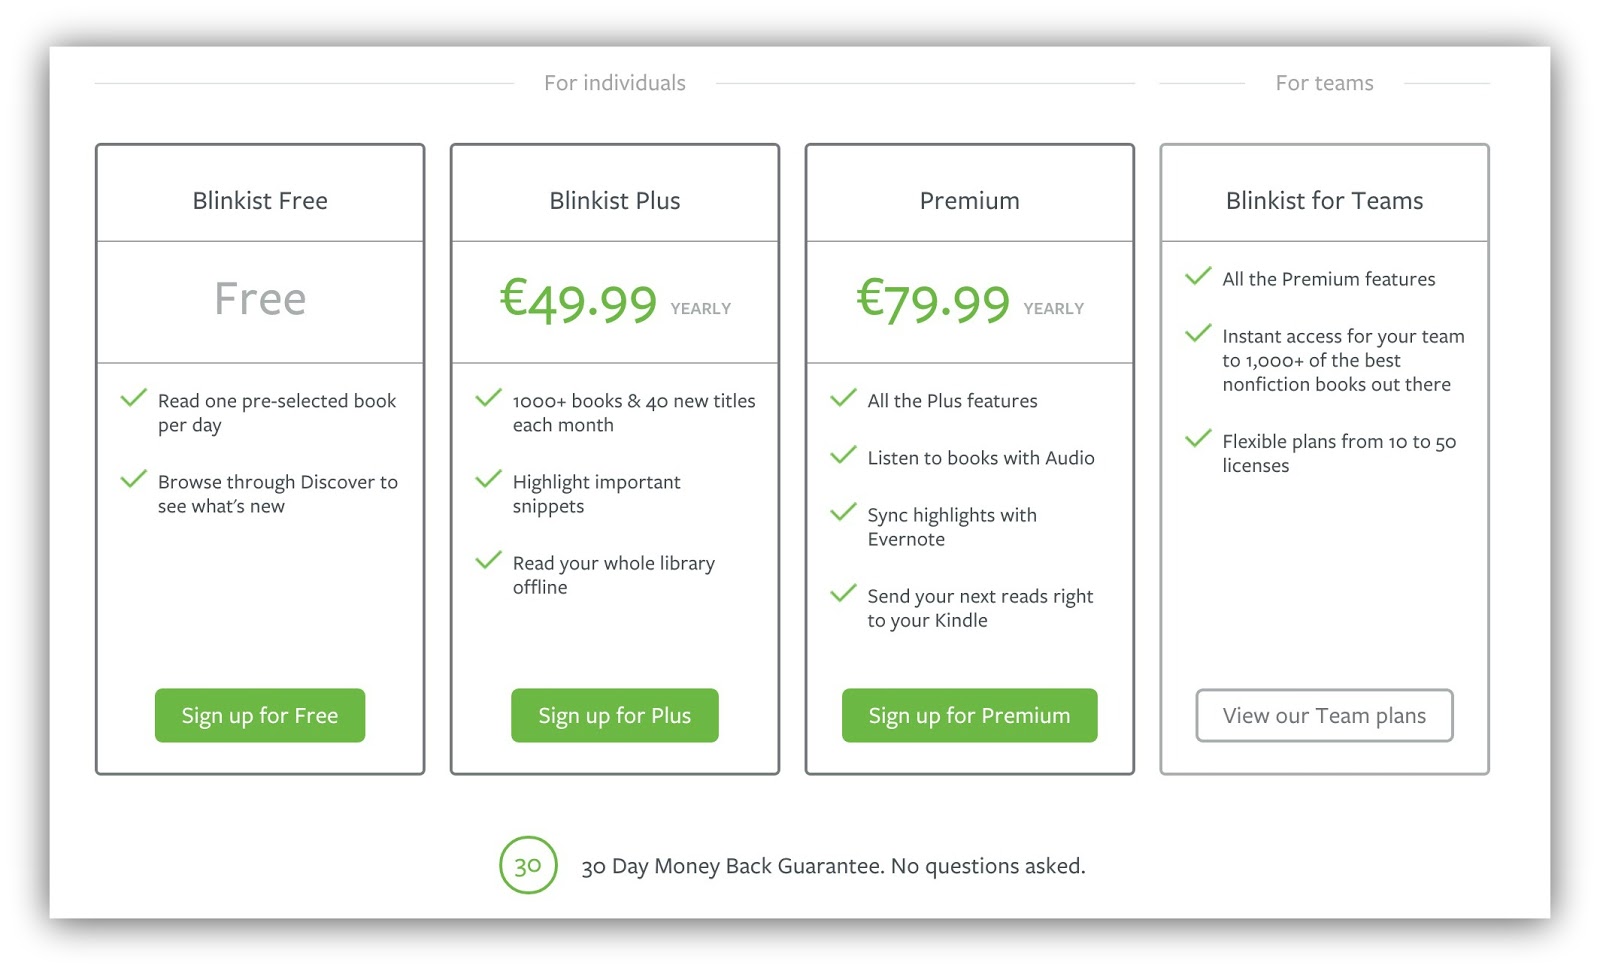The height and width of the screenshot is (971, 1600).
Task: Click checkmark beside Flexible plans licenses
Action: 1199,438
